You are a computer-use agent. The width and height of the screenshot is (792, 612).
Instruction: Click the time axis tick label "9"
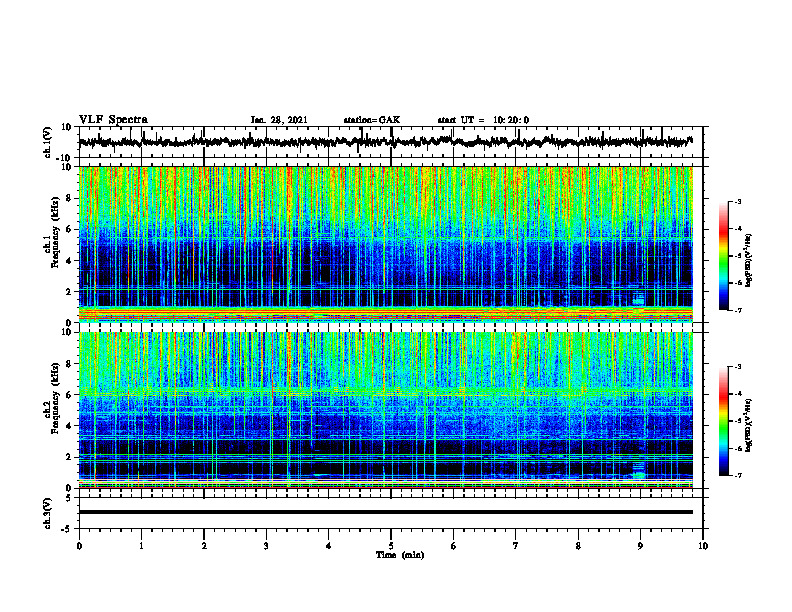coord(640,546)
